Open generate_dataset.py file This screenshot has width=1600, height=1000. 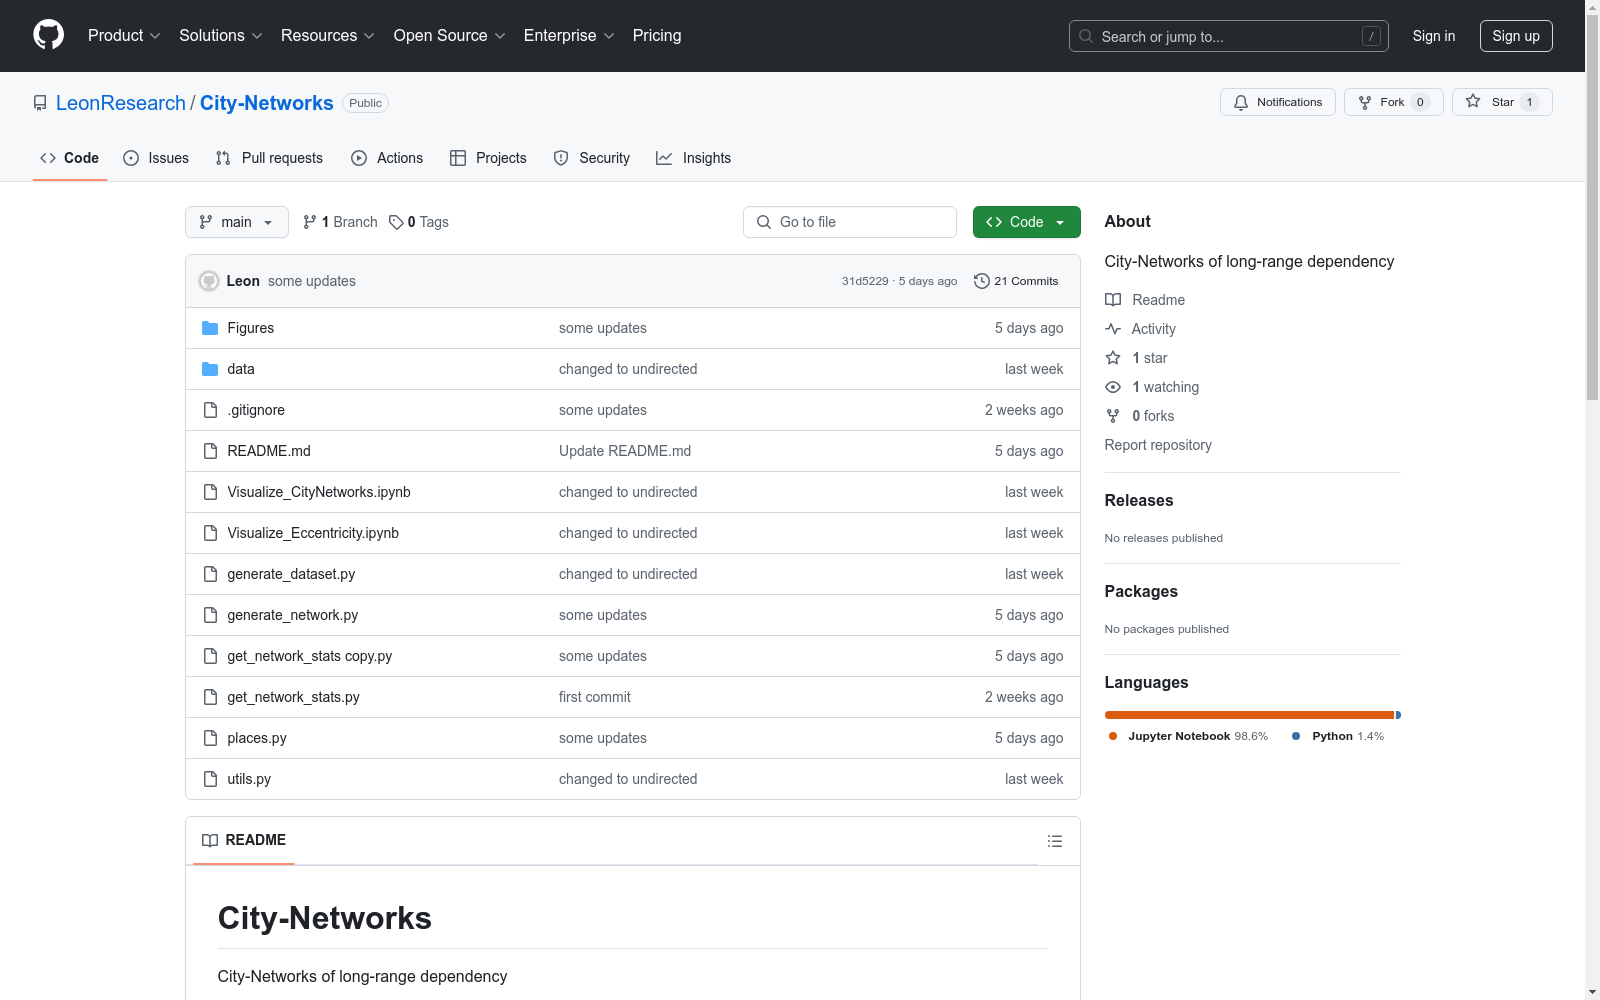point(291,574)
